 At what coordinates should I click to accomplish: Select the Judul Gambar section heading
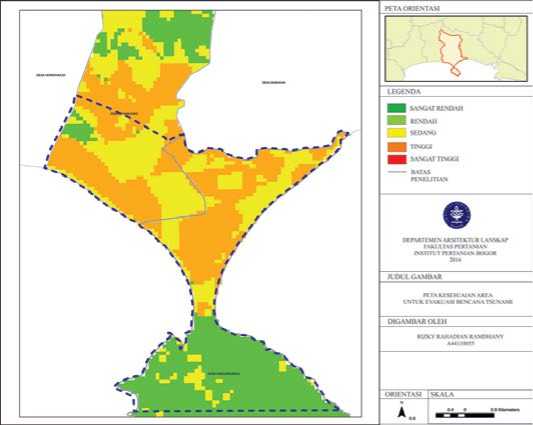click(414, 277)
